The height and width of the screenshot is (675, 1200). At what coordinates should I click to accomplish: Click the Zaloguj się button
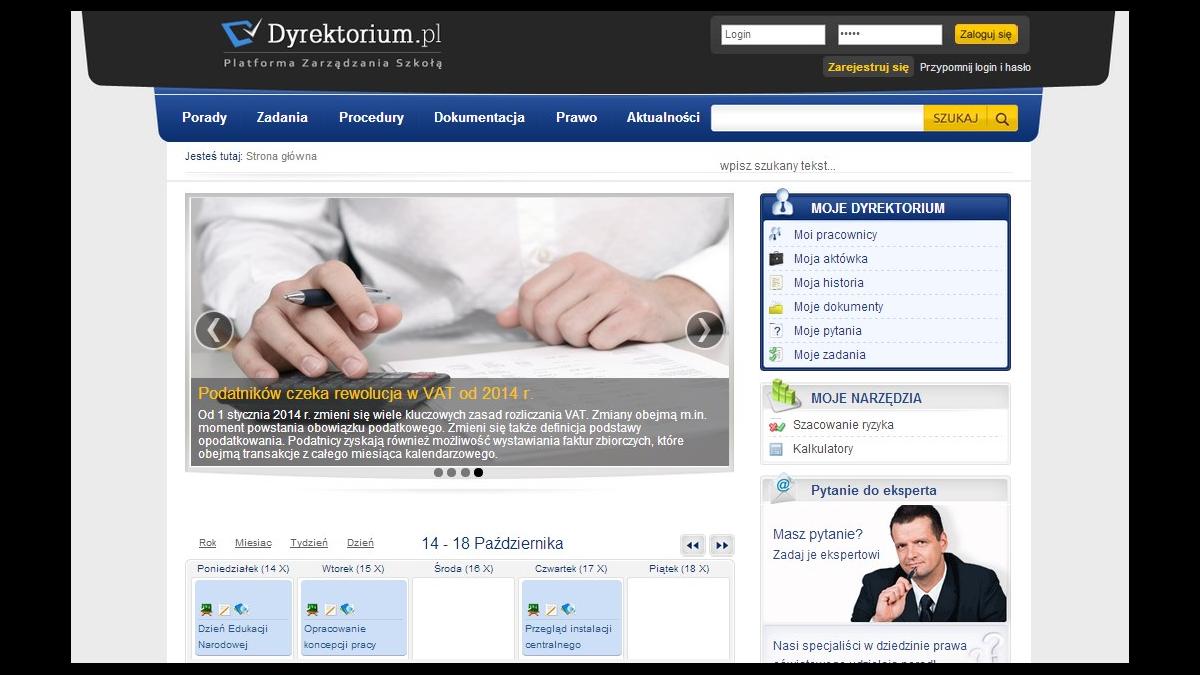[986, 34]
